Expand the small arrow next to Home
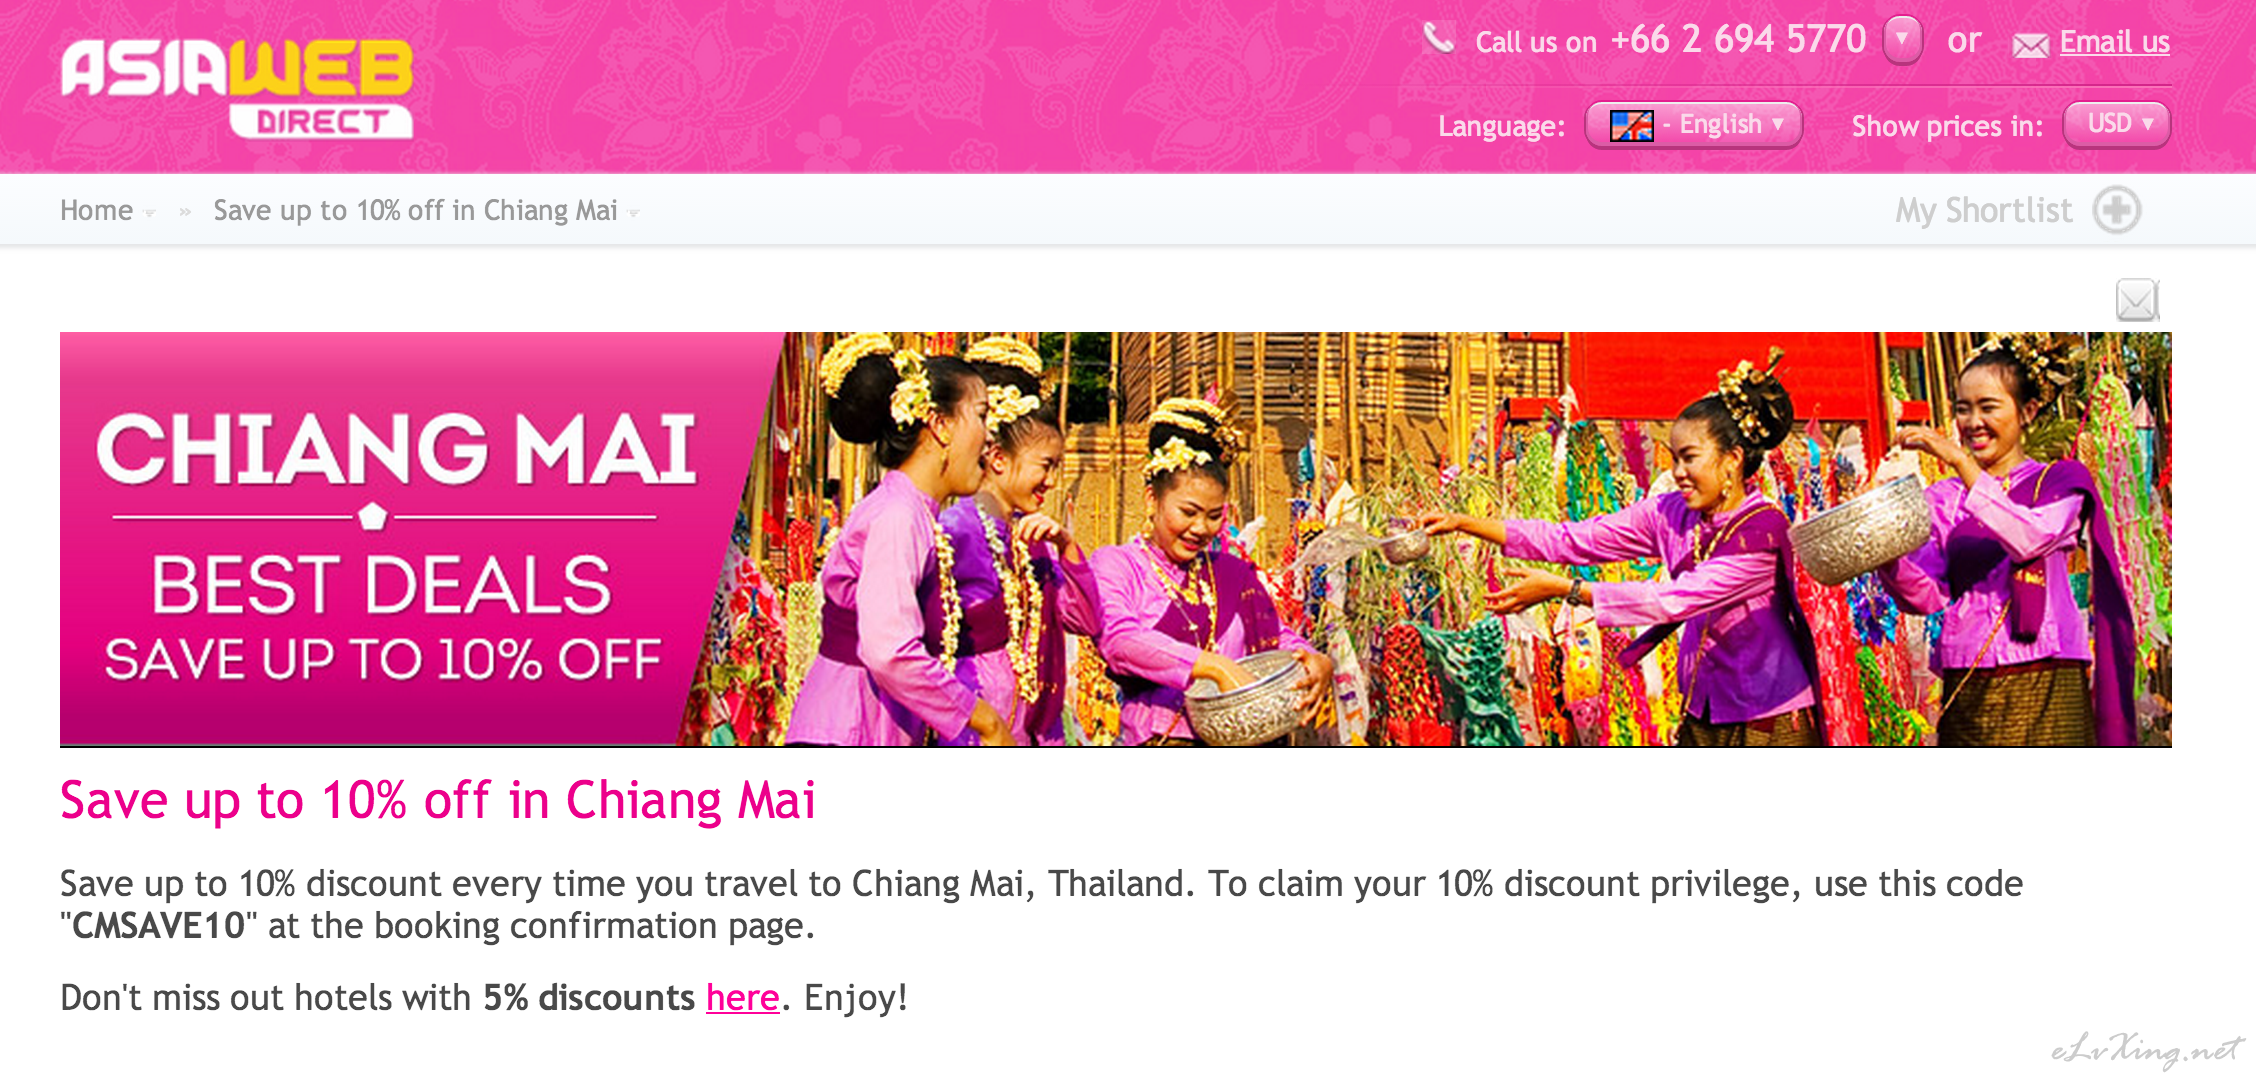 click(150, 213)
